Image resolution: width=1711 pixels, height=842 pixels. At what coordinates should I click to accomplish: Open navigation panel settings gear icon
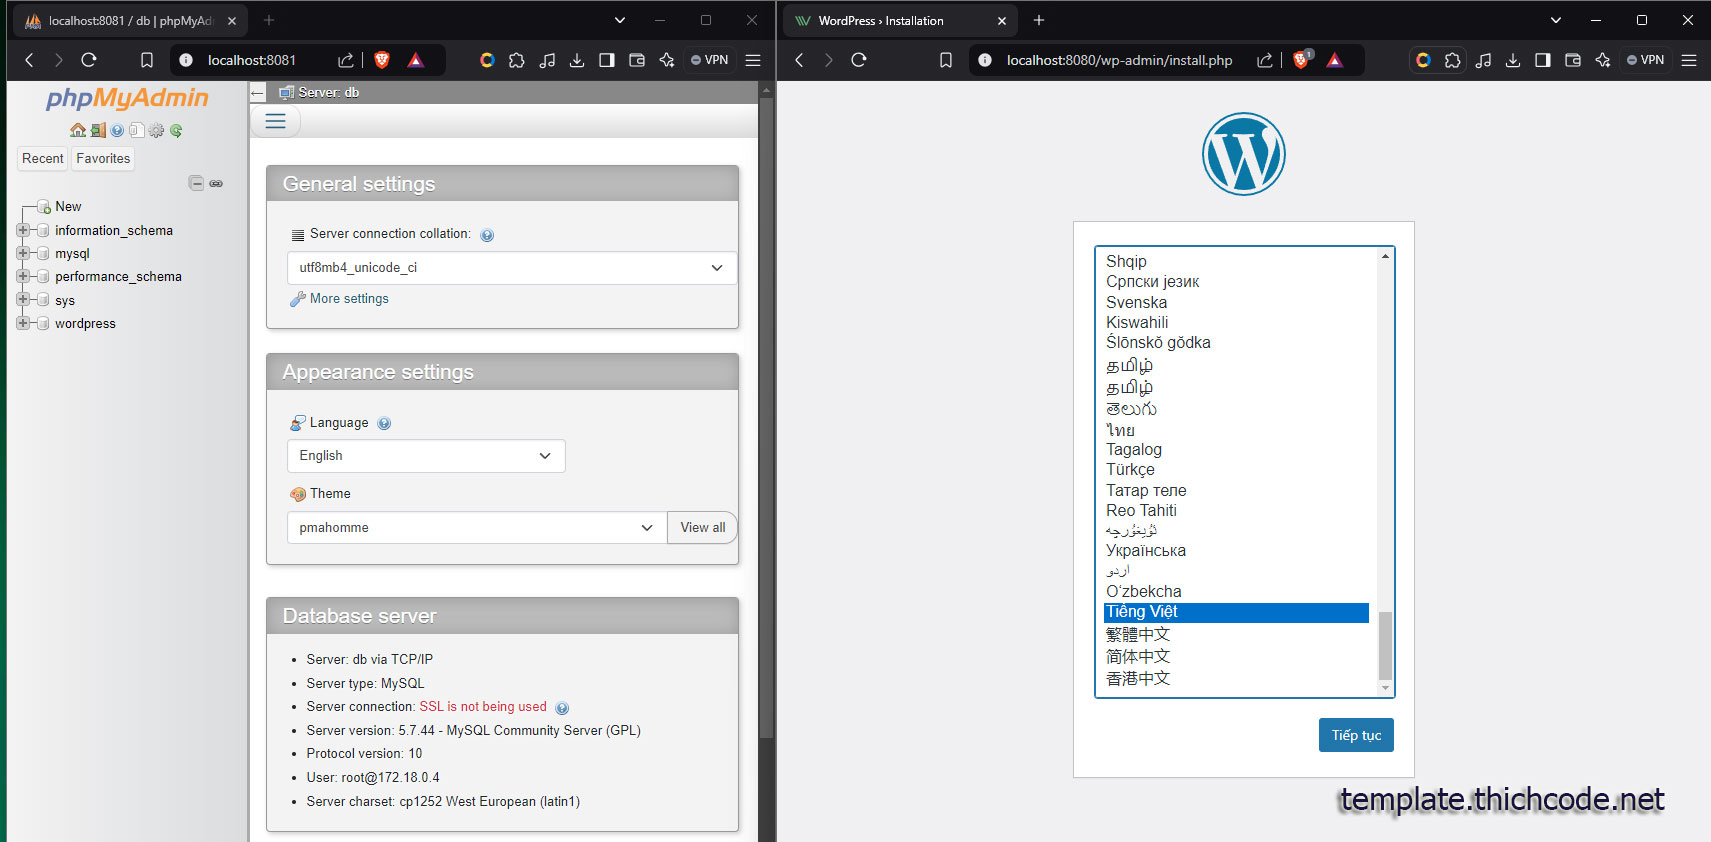click(156, 130)
